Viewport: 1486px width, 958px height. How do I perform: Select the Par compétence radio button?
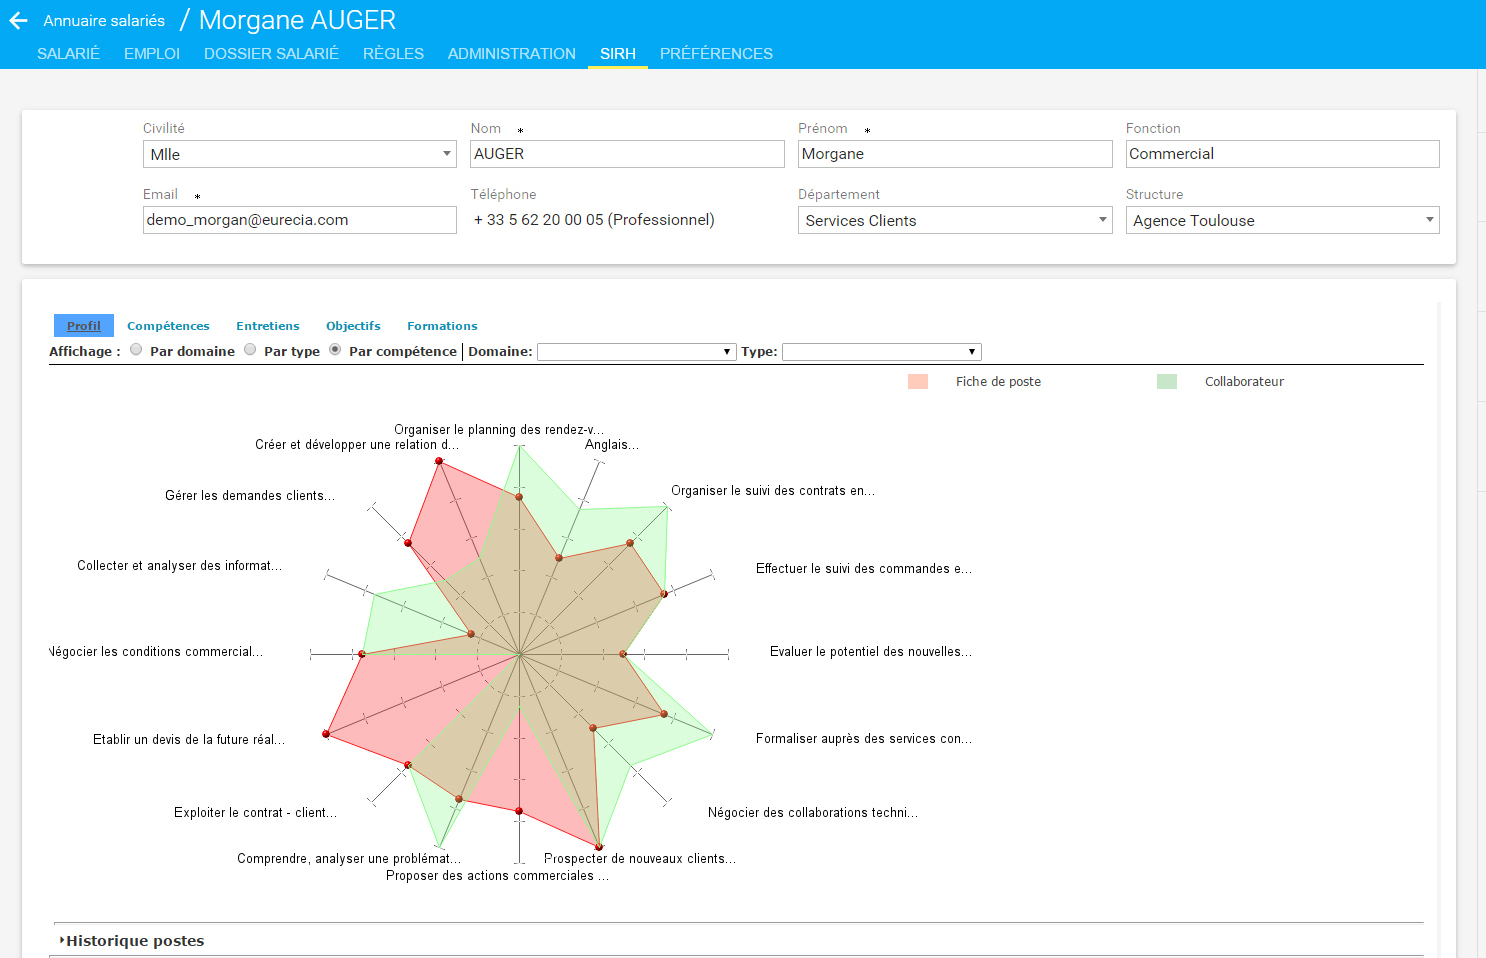pos(335,350)
